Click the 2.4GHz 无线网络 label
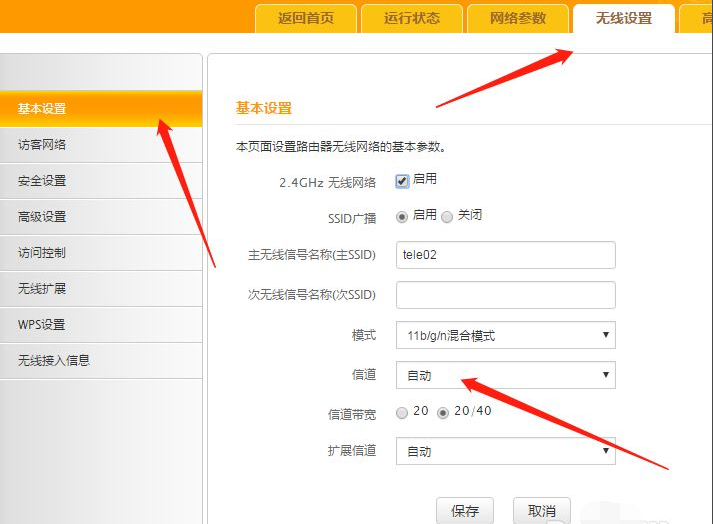The width and height of the screenshot is (713, 524). (327, 182)
